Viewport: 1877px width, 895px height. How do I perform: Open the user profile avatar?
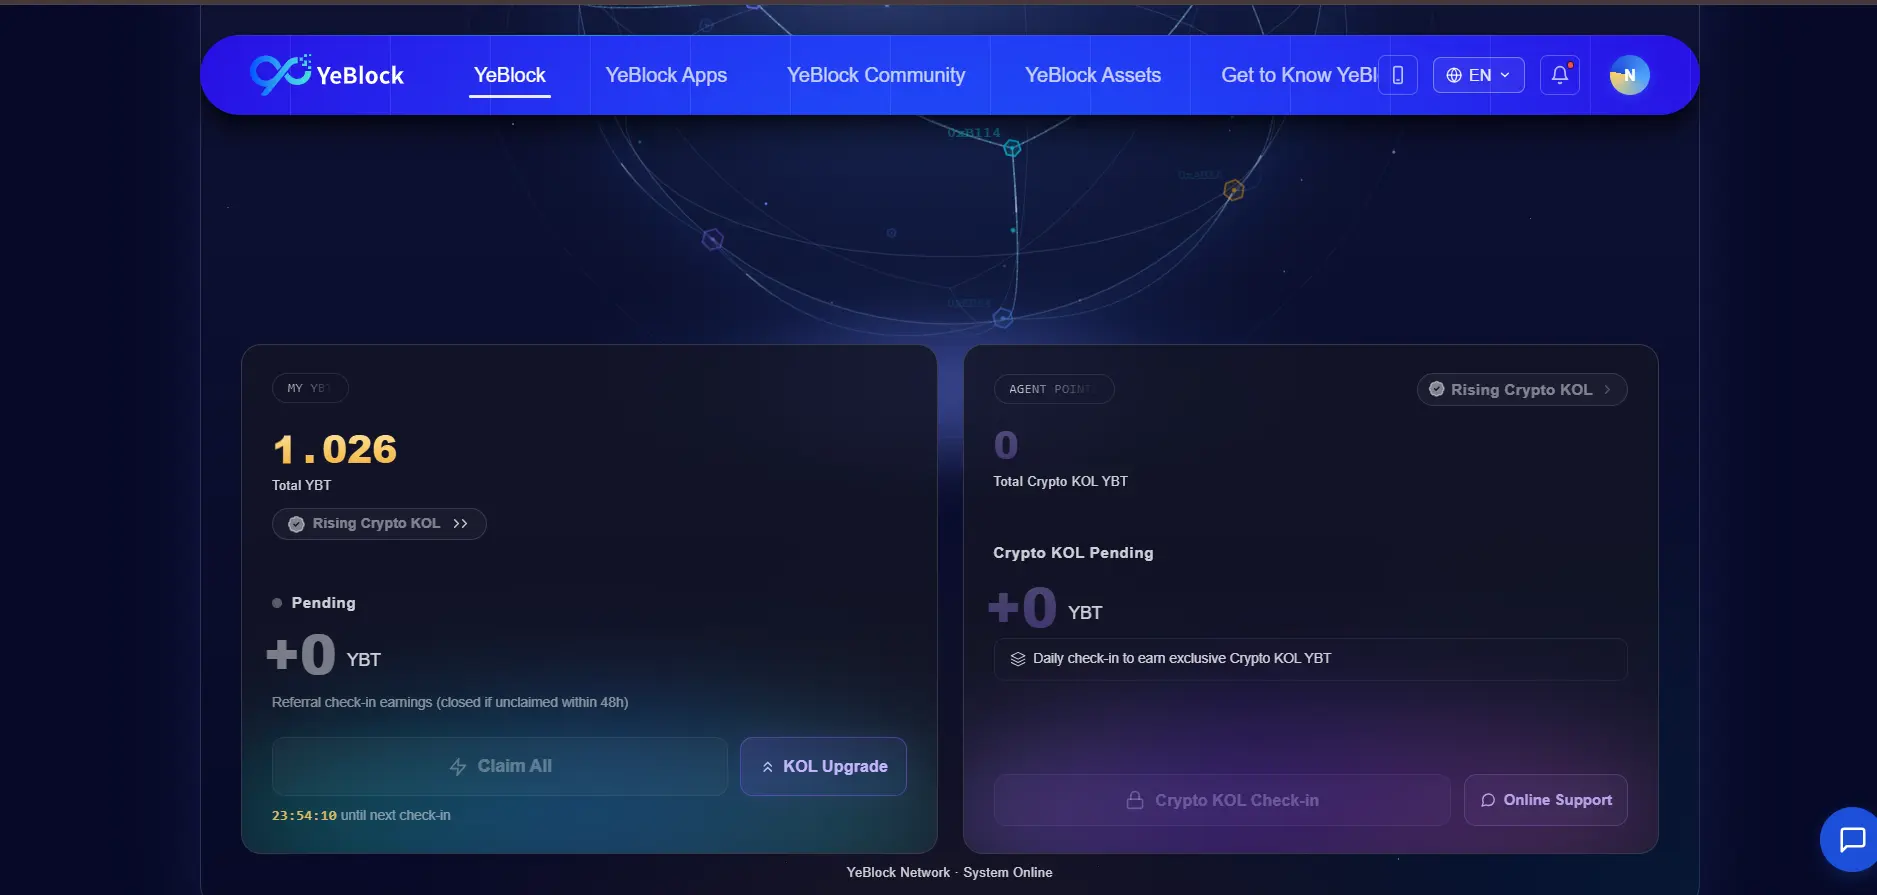[x=1629, y=75]
